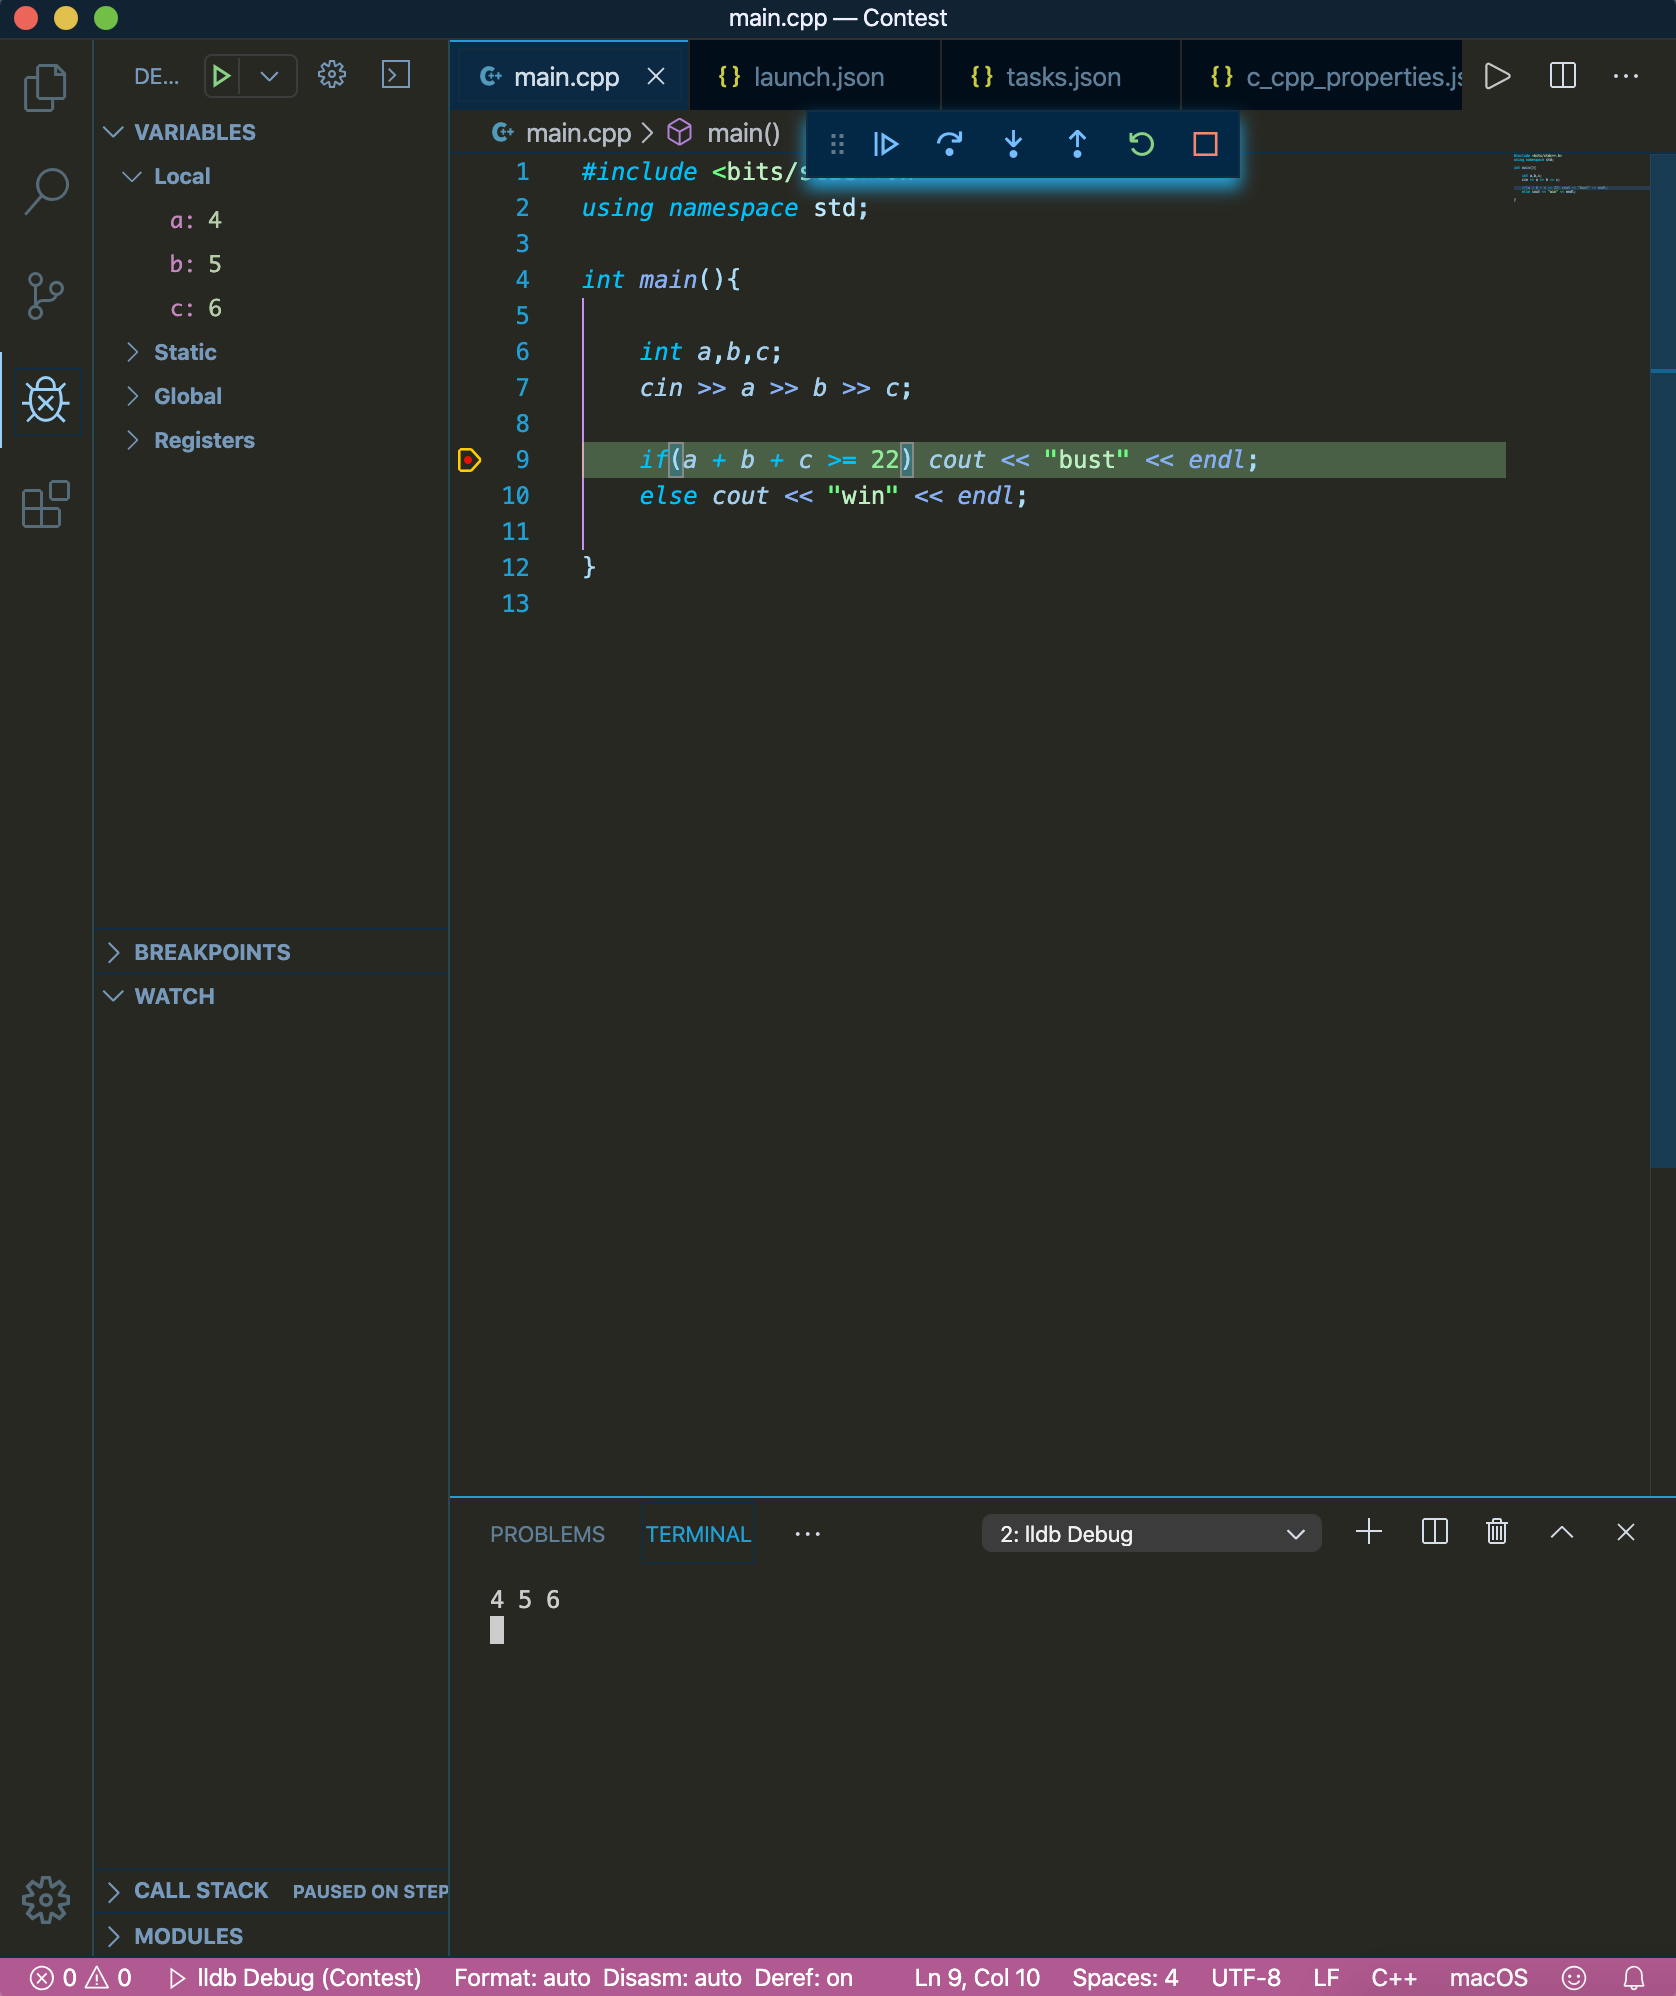1676x1996 pixels.
Task: Open the Debug Console icon in sidebar header
Action: [x=396, y=75]
